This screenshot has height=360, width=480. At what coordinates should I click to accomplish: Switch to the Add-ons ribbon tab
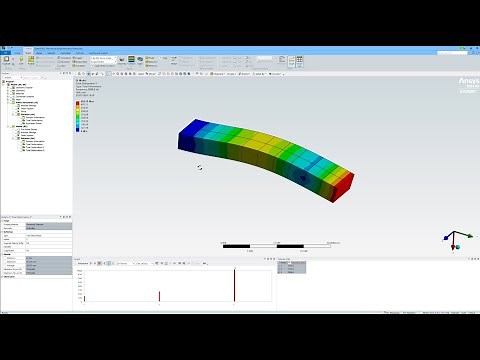[x=80, y=53]
